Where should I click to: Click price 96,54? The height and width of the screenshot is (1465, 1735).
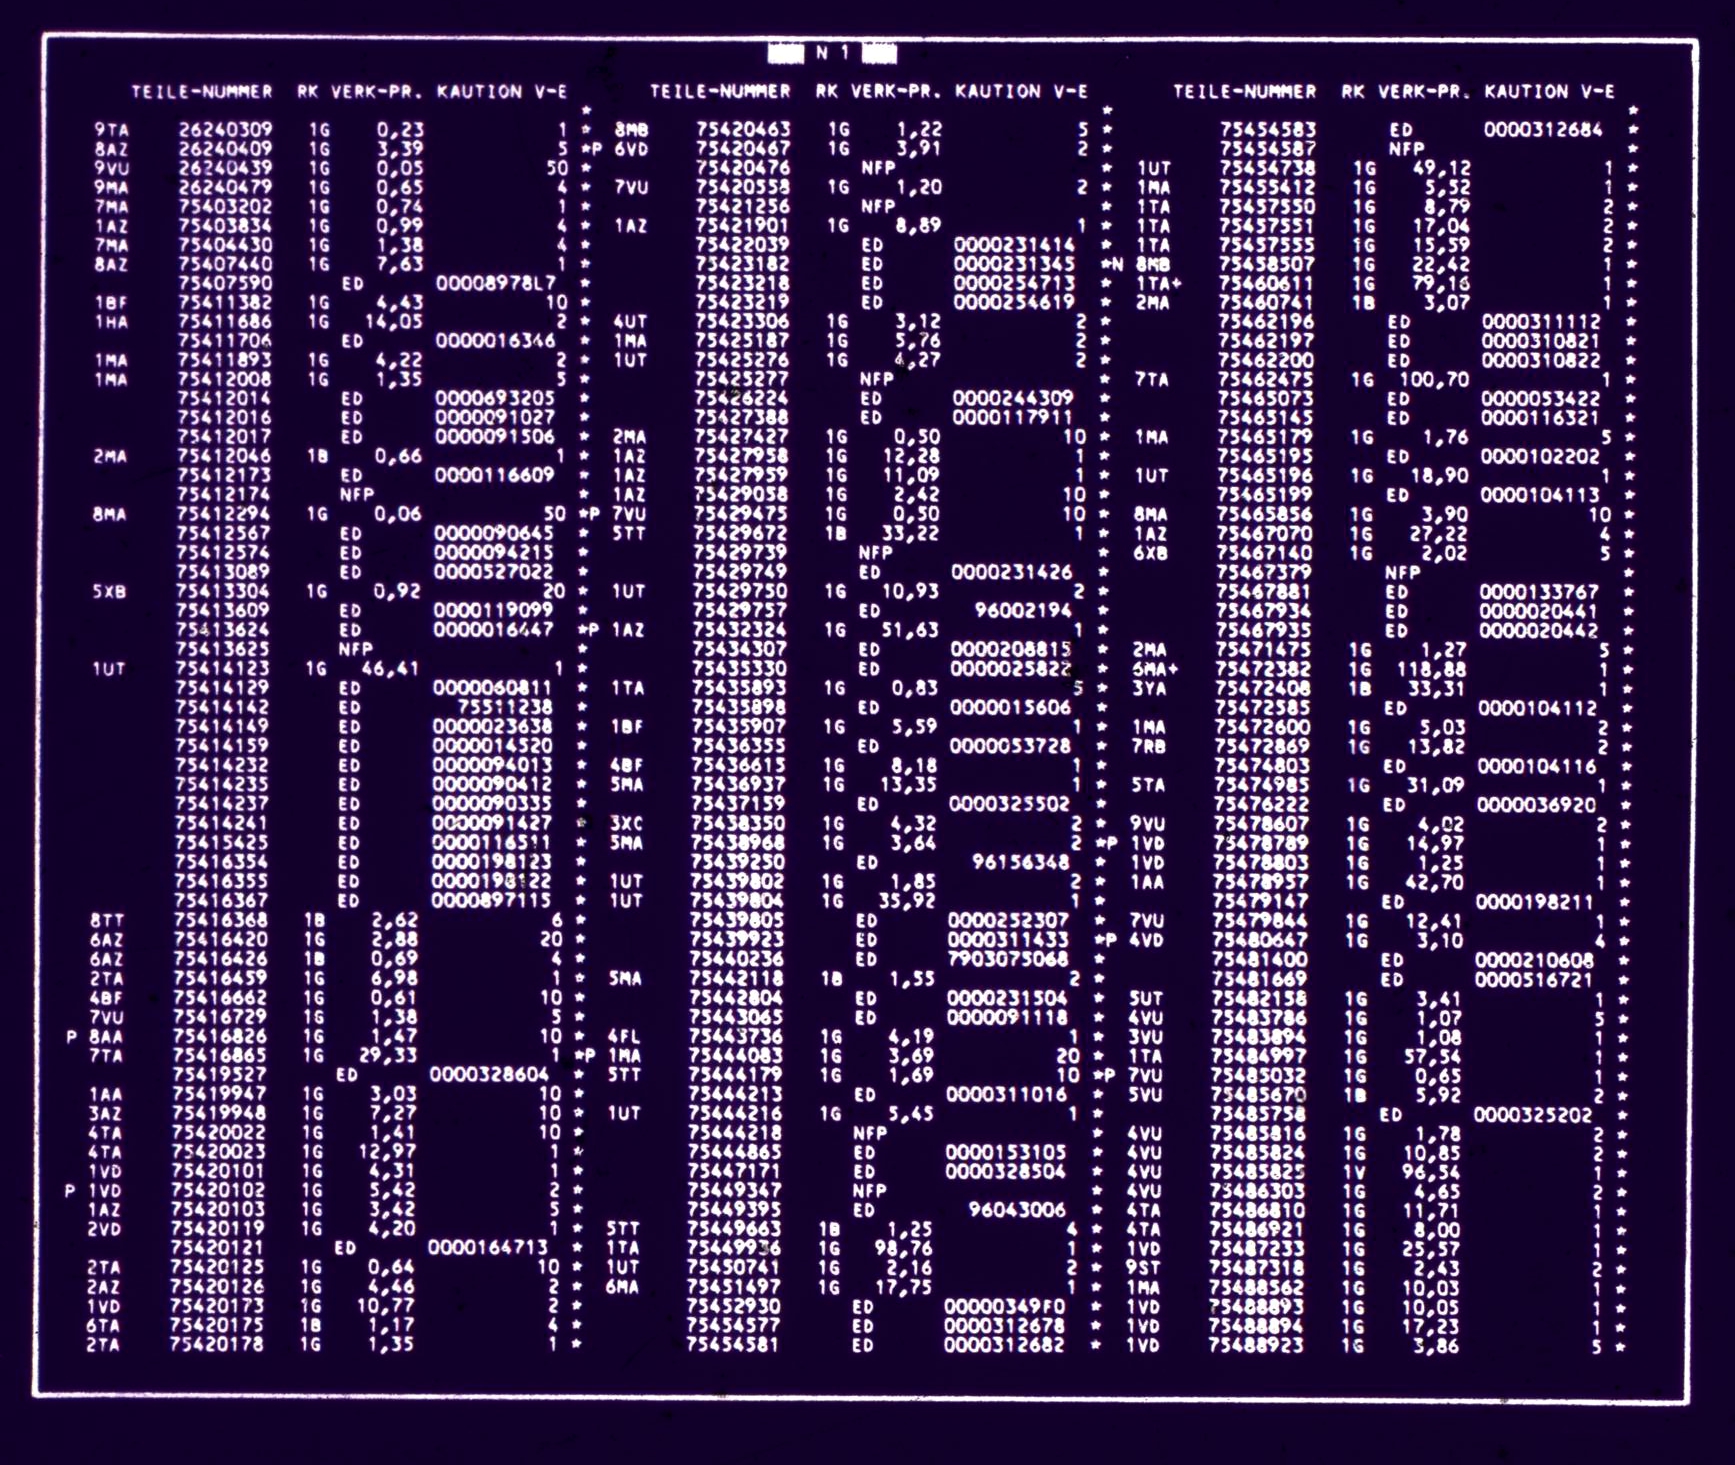(x=1432, y=1172)
